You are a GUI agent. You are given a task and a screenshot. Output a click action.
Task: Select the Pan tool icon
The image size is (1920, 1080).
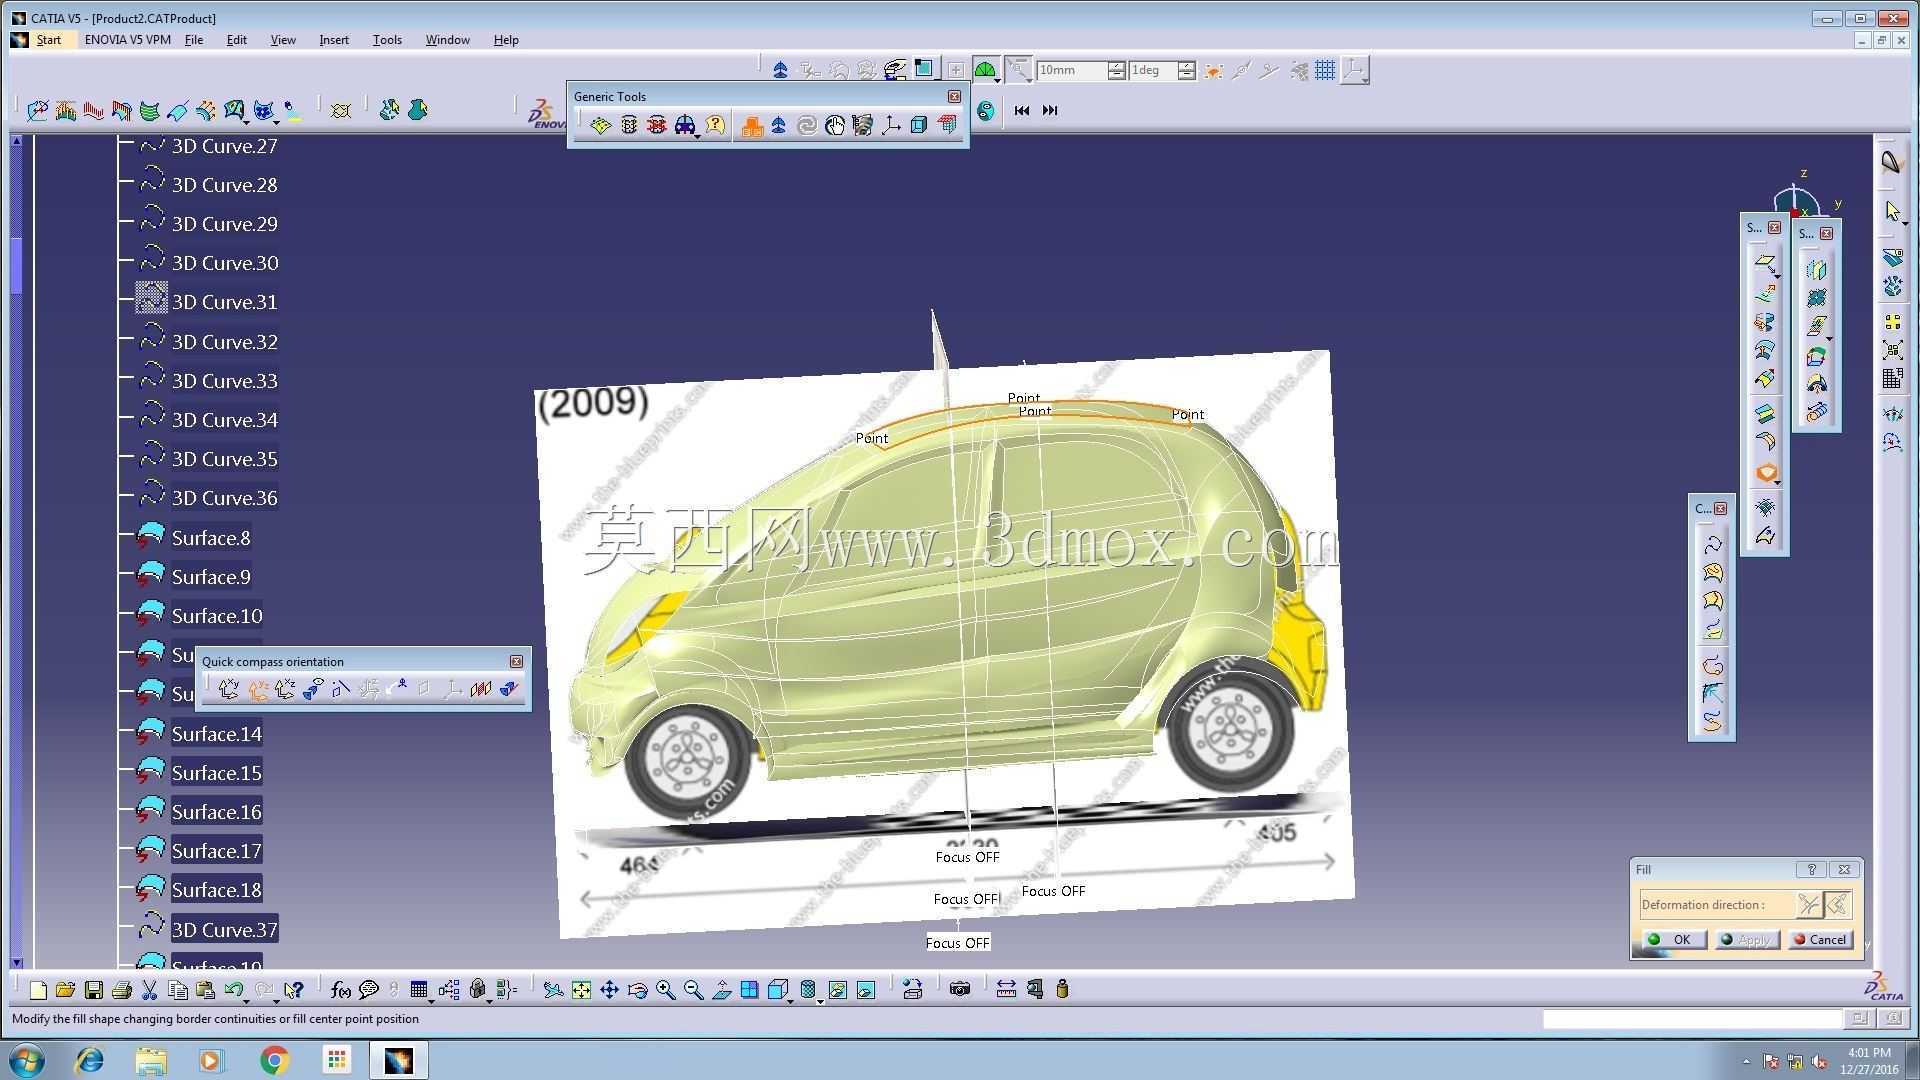pyautogui.click(x=609, y=990)
